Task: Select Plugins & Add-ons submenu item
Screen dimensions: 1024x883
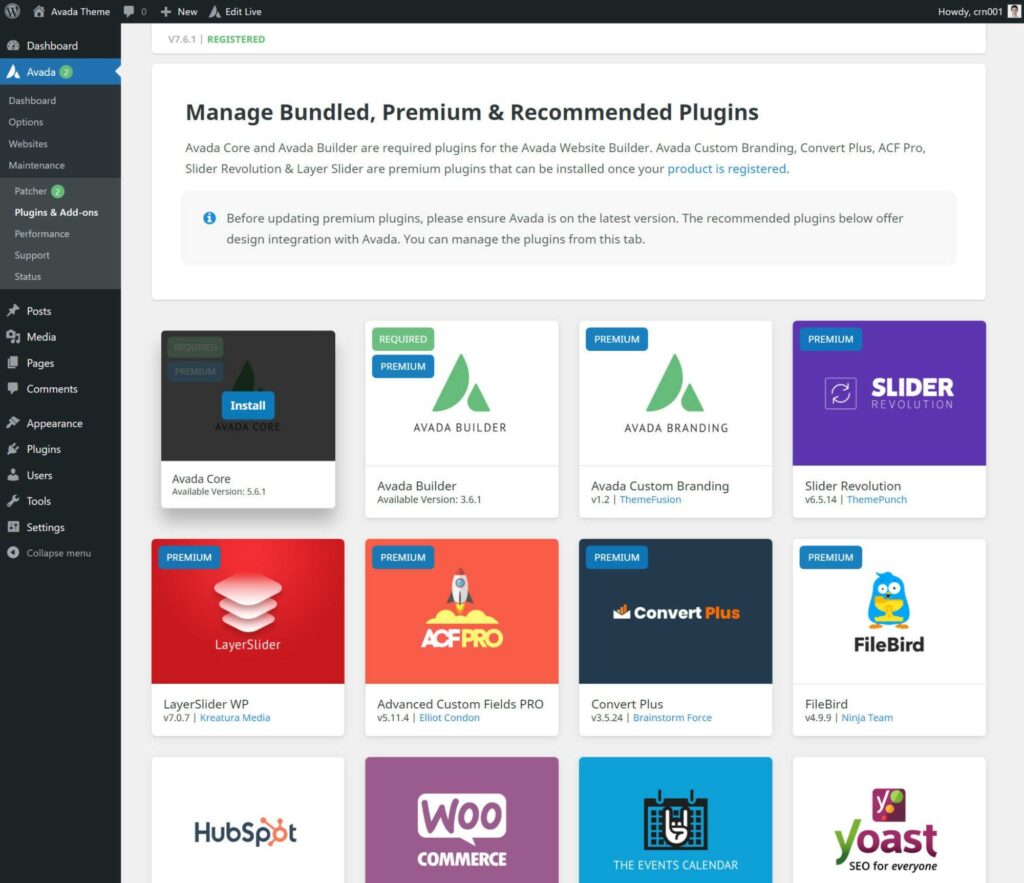Action: tap(56, 212)
